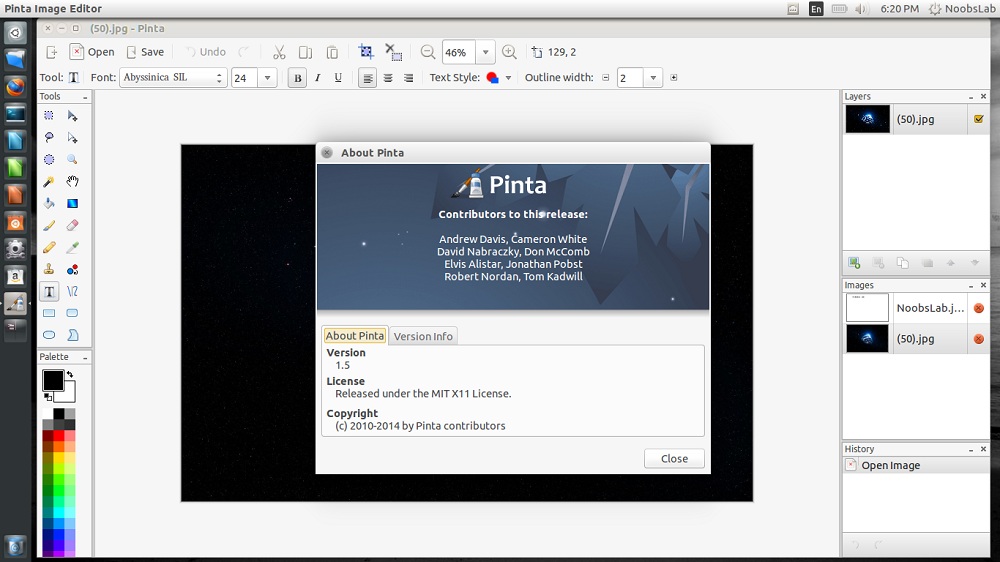Add new layer in Layers panel
Image resolution: width=1000 pixels, height=562 pixels.
(x=854, y=263)
